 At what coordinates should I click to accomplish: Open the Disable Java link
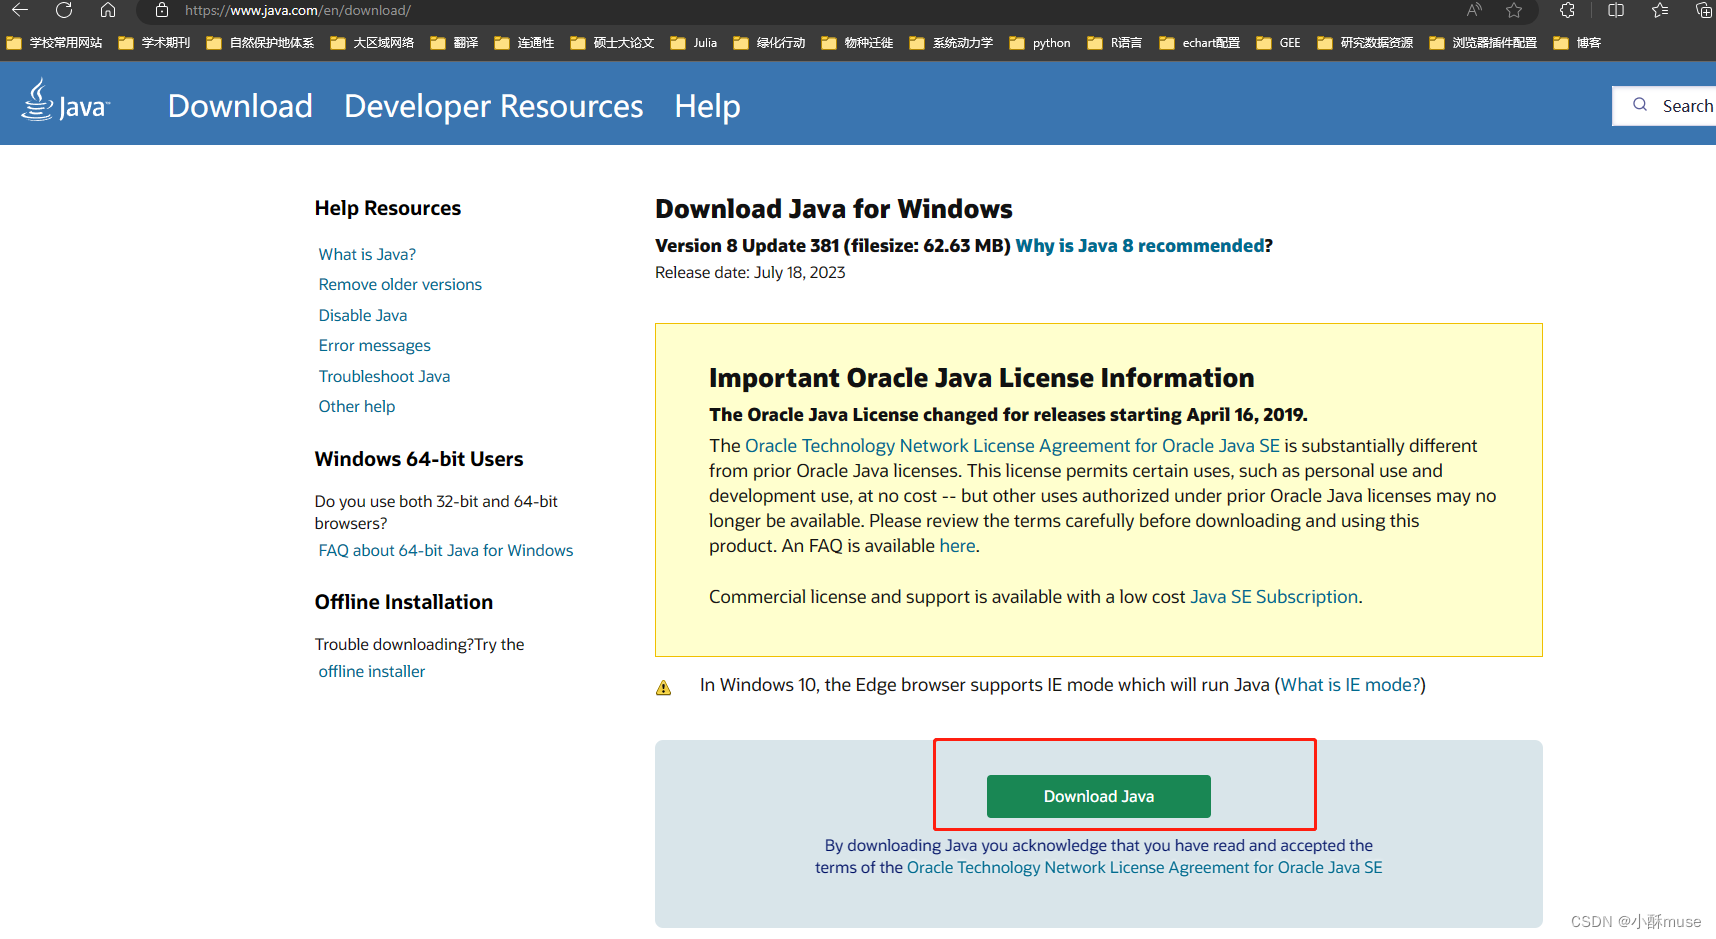363,315
